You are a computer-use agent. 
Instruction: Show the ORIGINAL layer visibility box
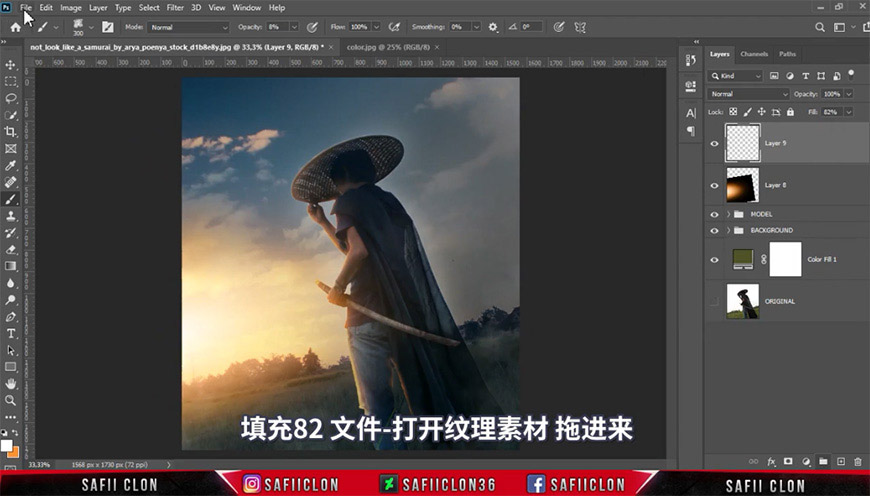(x=715, y=301)
